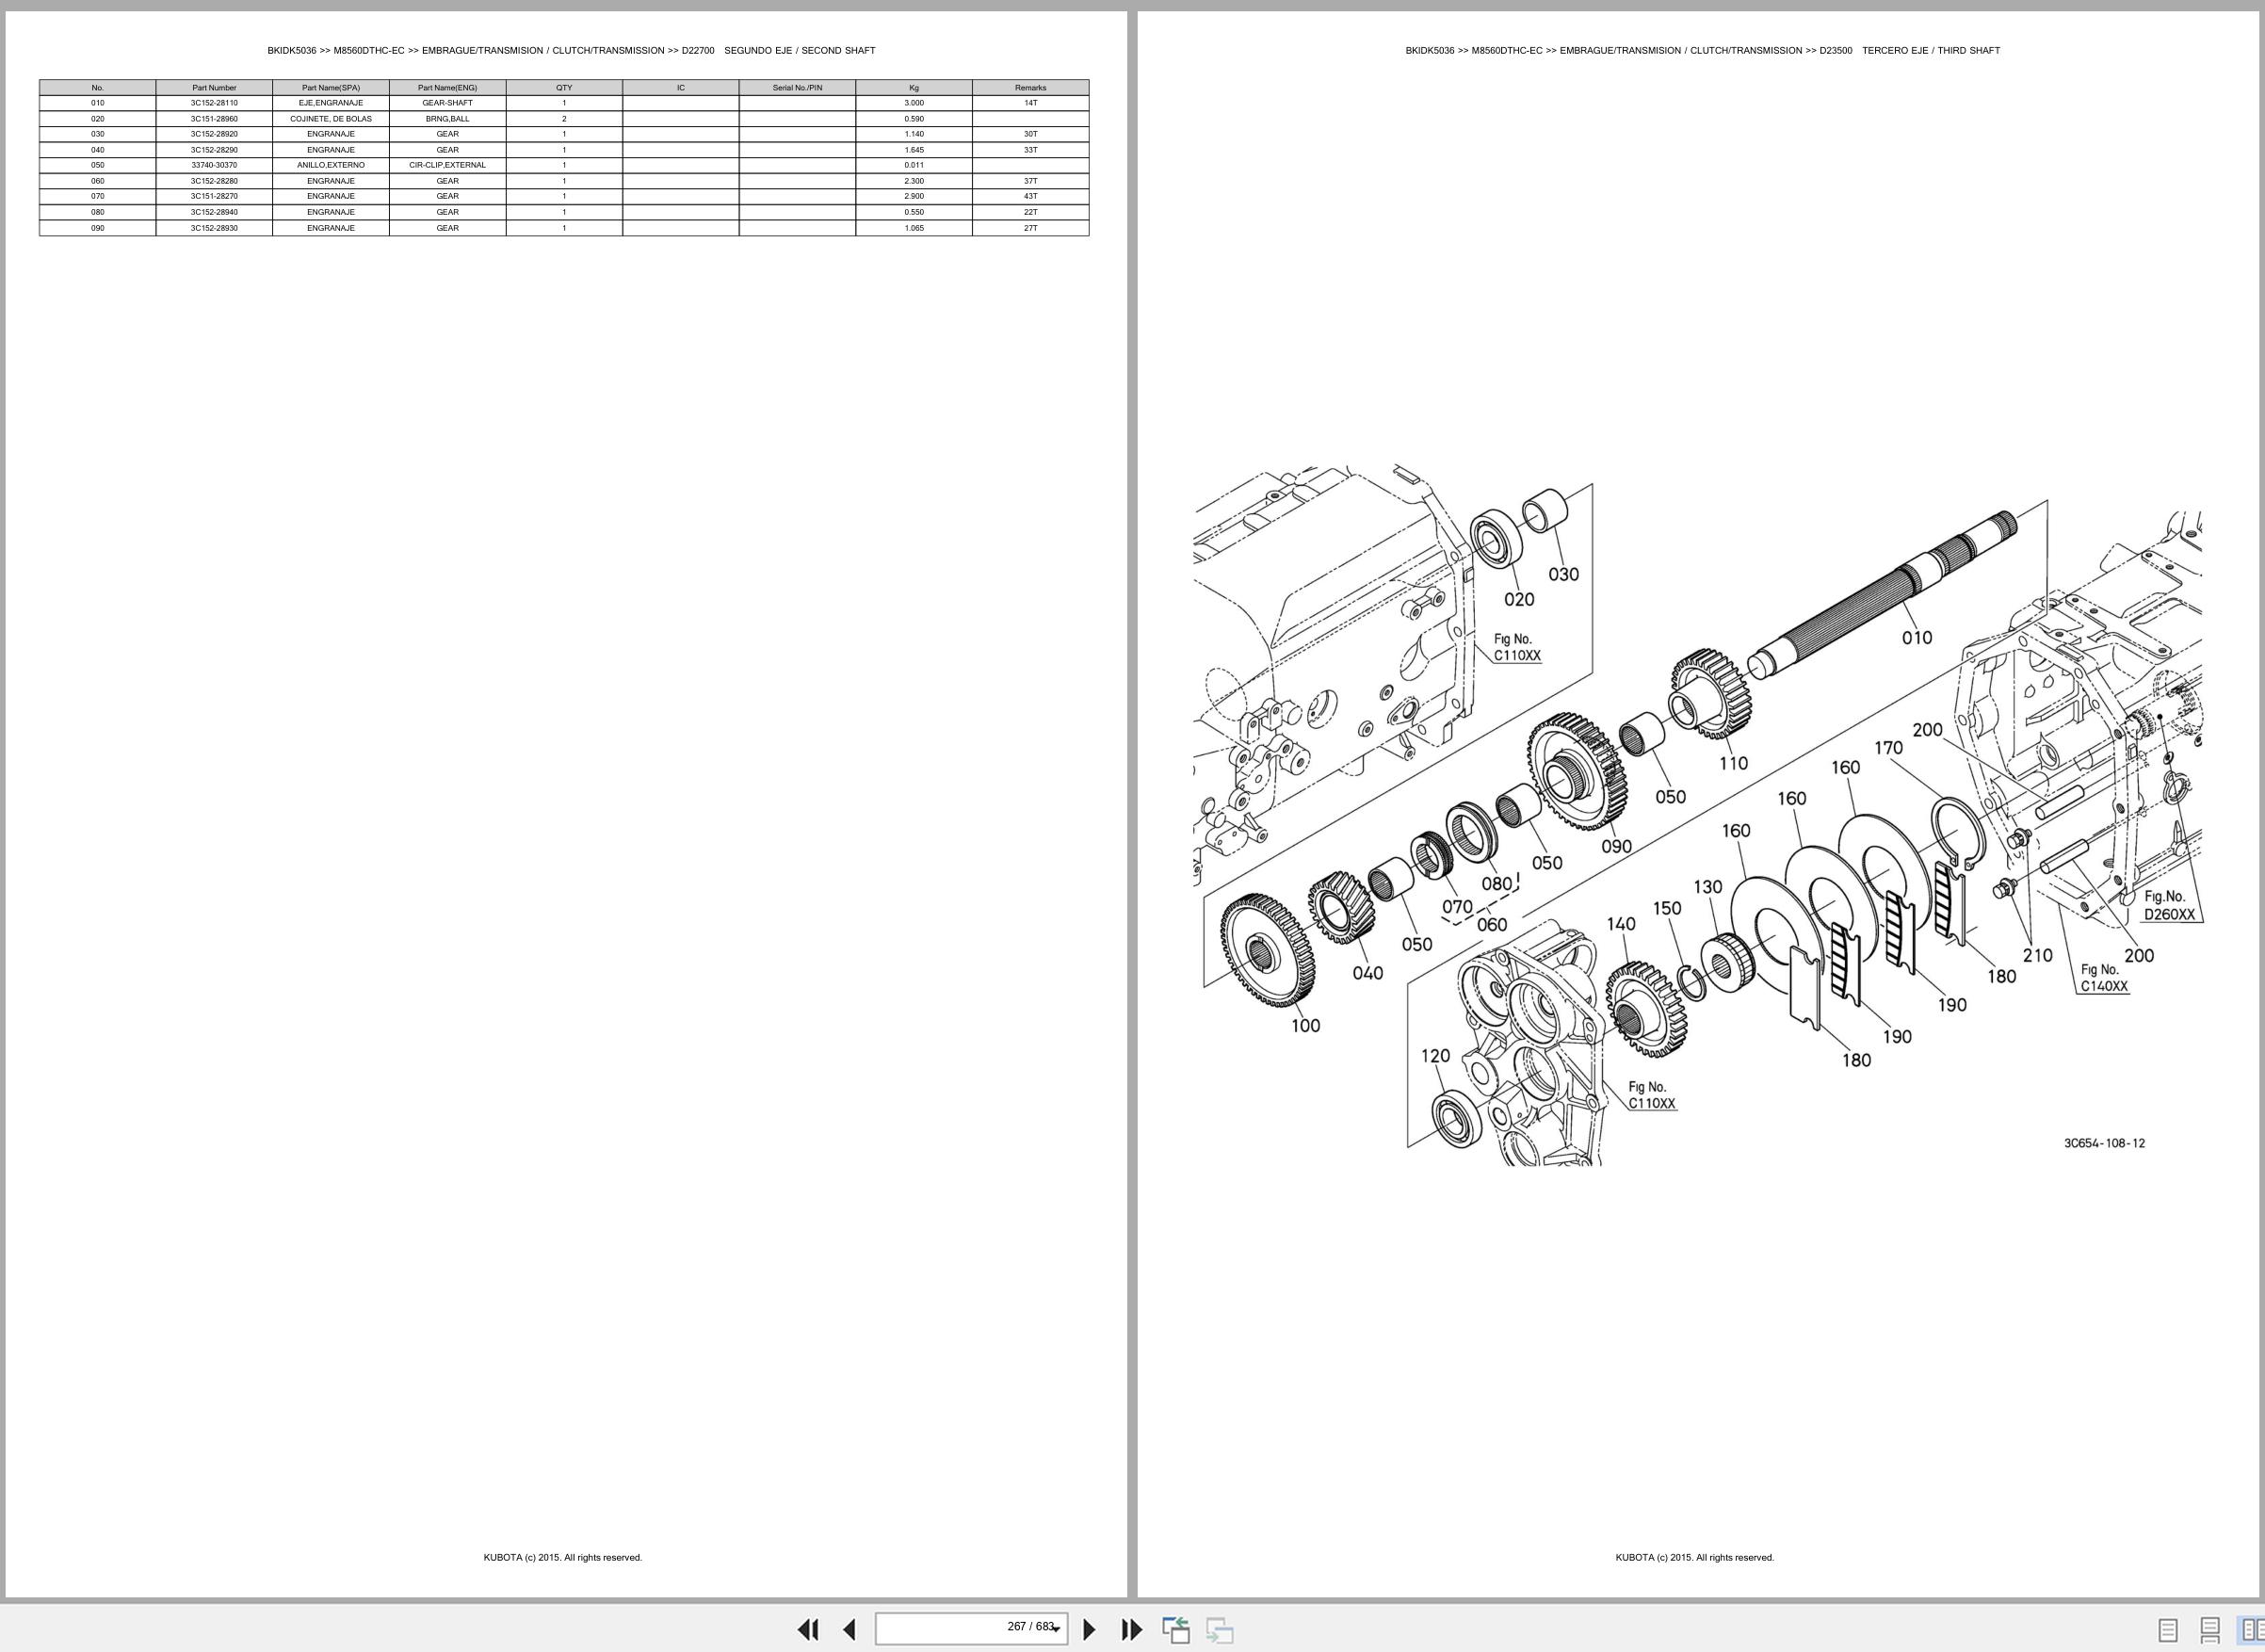Click callout 150 near the circlip
The width and height of the screenshot is (2265, 1652).
[1667, 909]
